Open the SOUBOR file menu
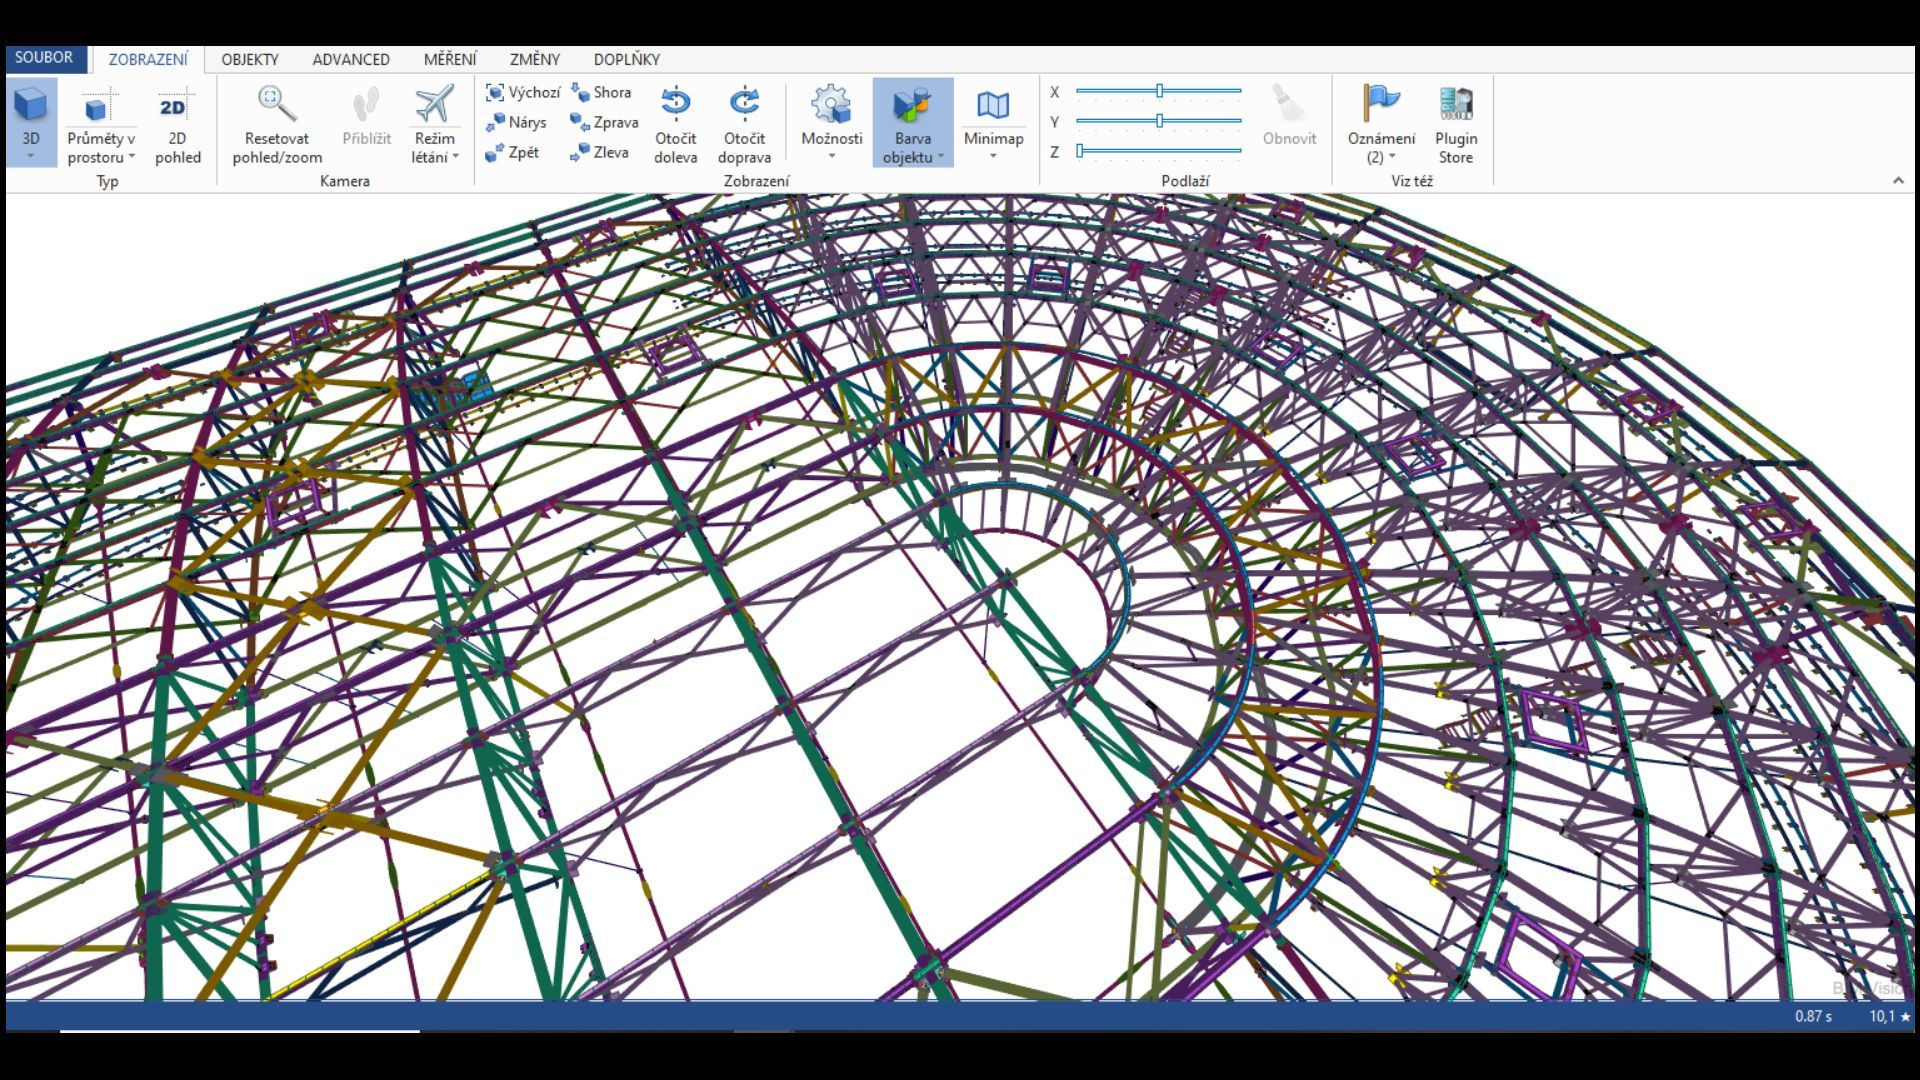Screen dimensions: 1920x1080 (44, 58)
